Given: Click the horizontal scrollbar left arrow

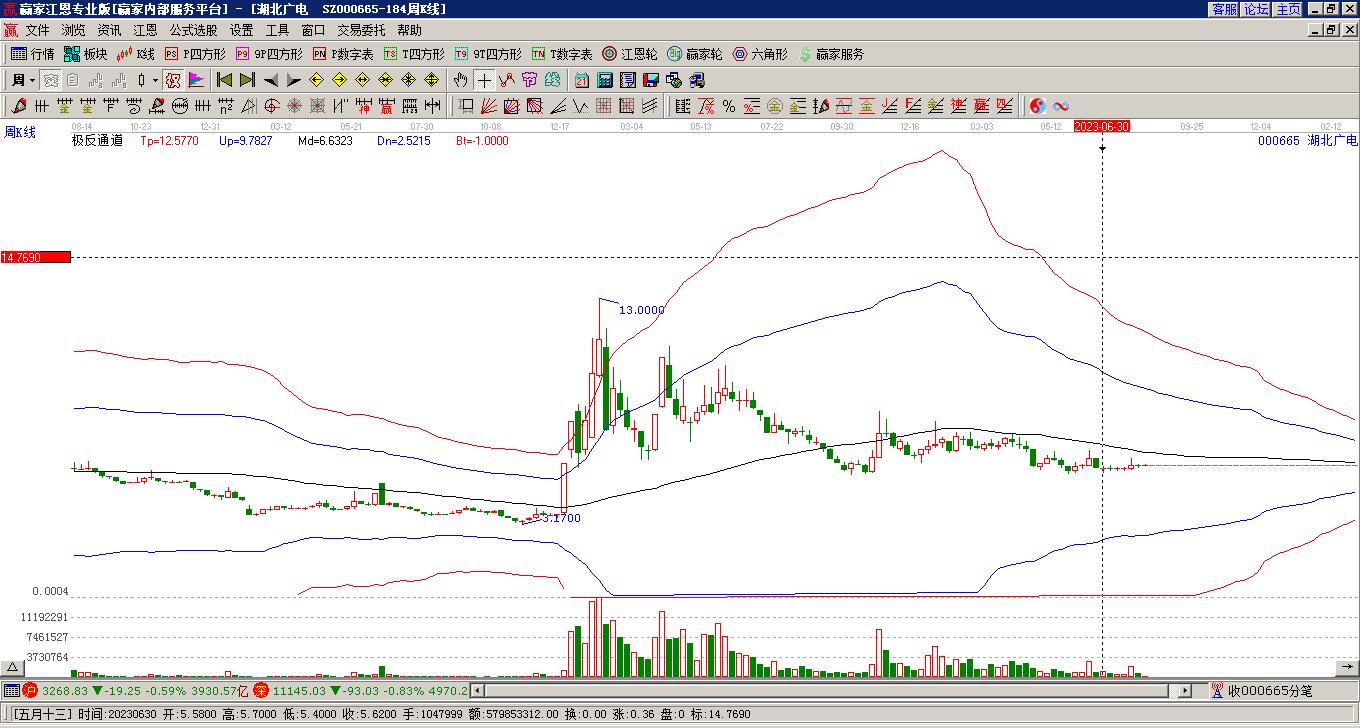Looking at the screenshot, I should tap(477, 690).
